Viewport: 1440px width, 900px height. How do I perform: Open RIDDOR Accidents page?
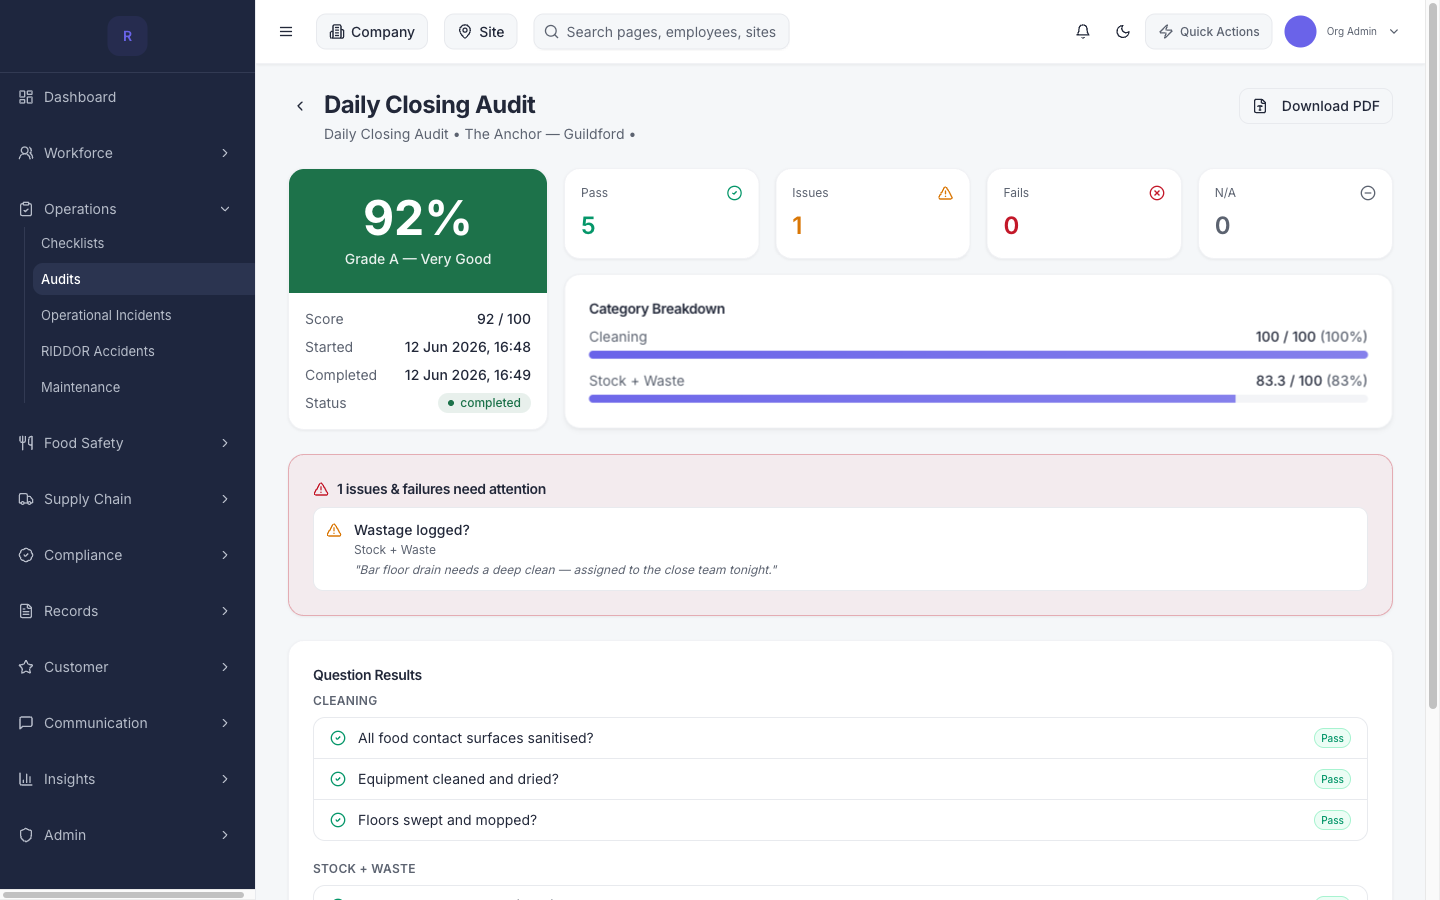tap(143, 351)
